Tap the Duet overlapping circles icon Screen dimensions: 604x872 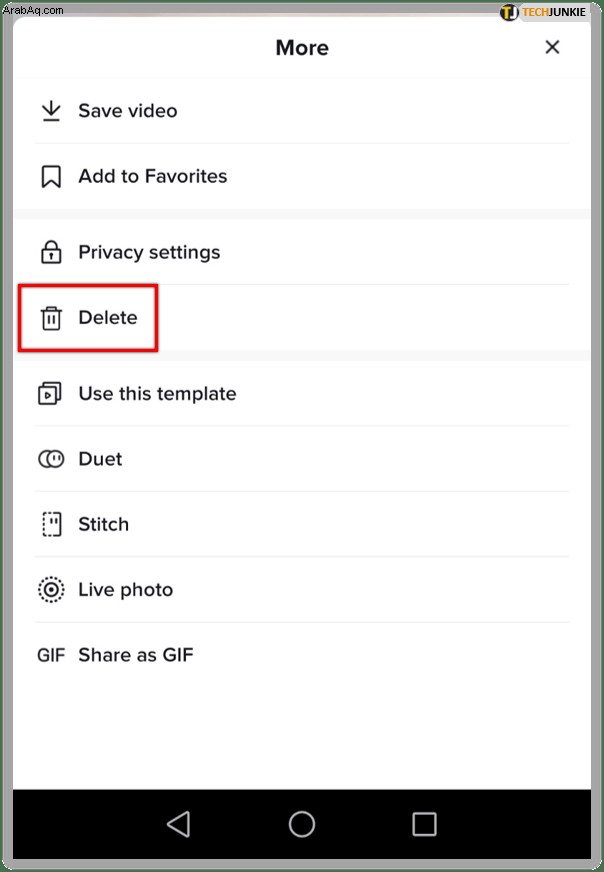(51, 459)
